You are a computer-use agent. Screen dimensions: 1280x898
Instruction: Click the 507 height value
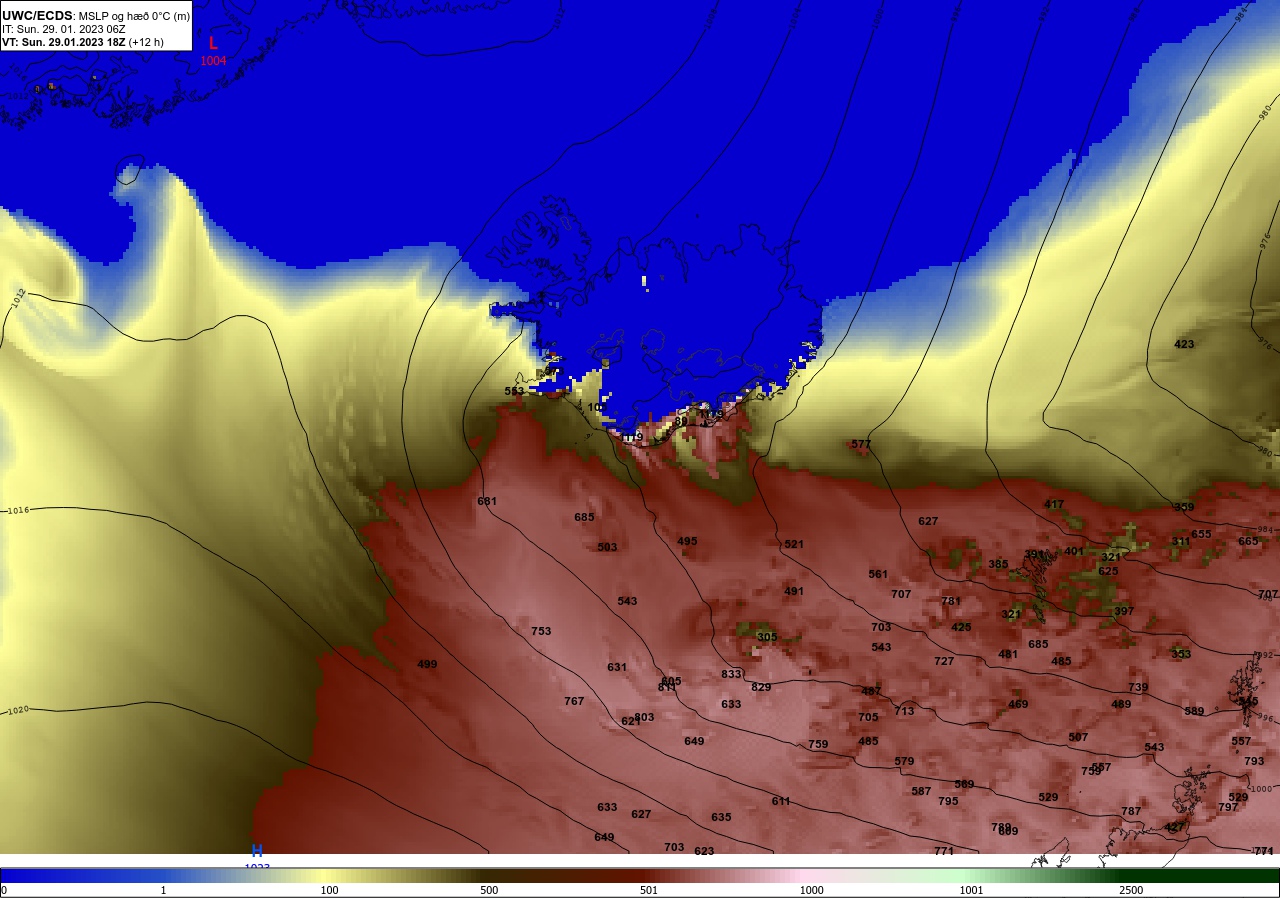pyautogui.click(x=1078, y=737)
